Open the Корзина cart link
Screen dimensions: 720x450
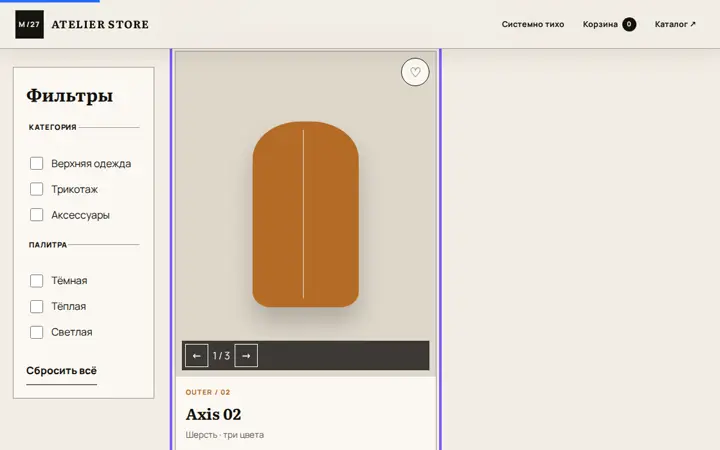(x=600, y=24)
